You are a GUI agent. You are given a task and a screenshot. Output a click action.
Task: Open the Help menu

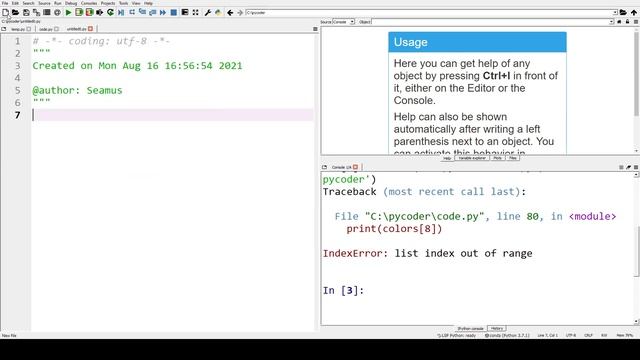pyautogui.click(x=148, y=3)
